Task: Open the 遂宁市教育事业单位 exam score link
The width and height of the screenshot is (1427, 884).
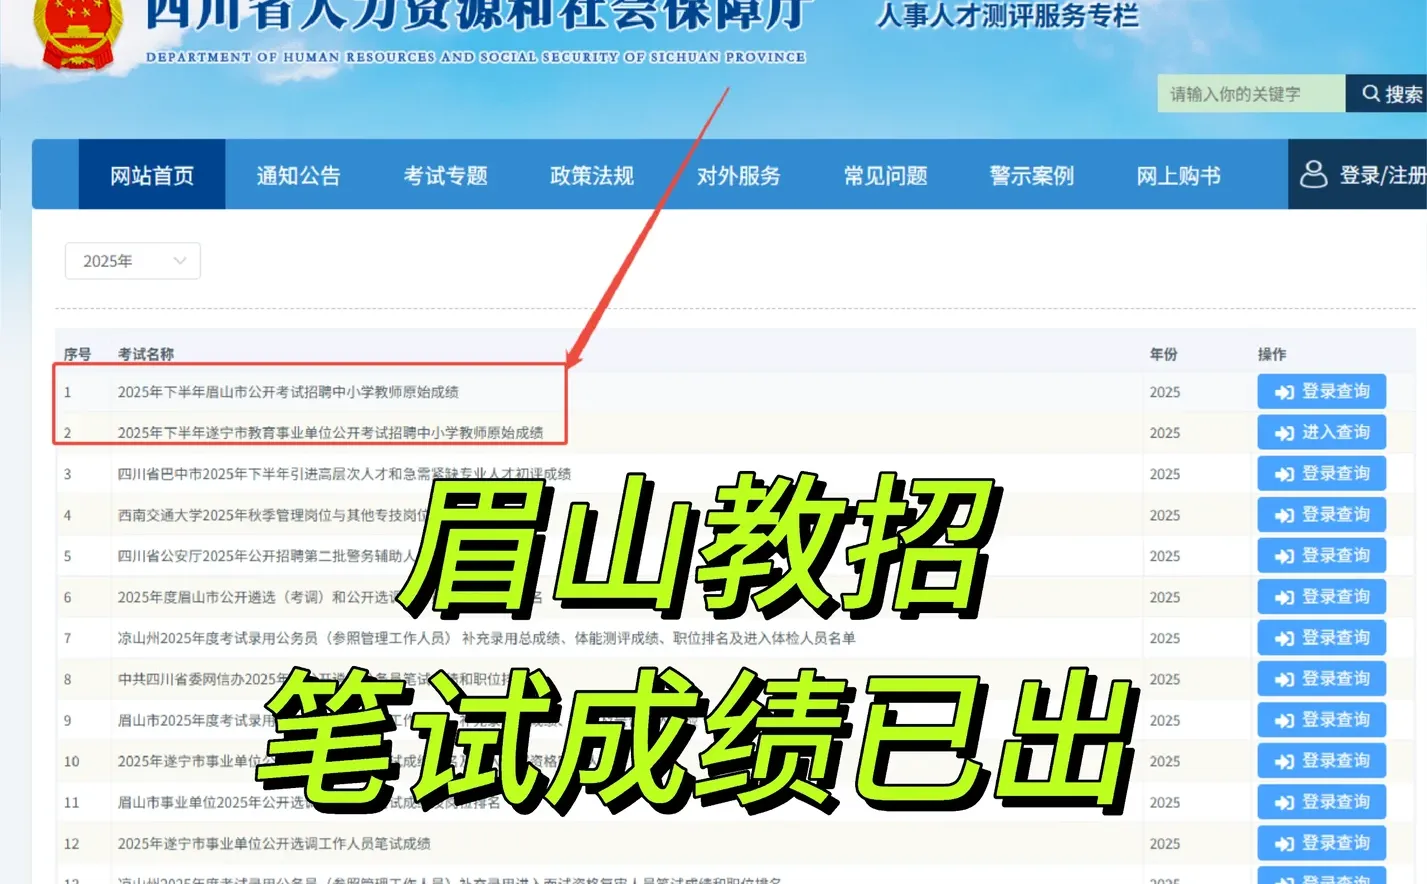Action: click(330, 432)
